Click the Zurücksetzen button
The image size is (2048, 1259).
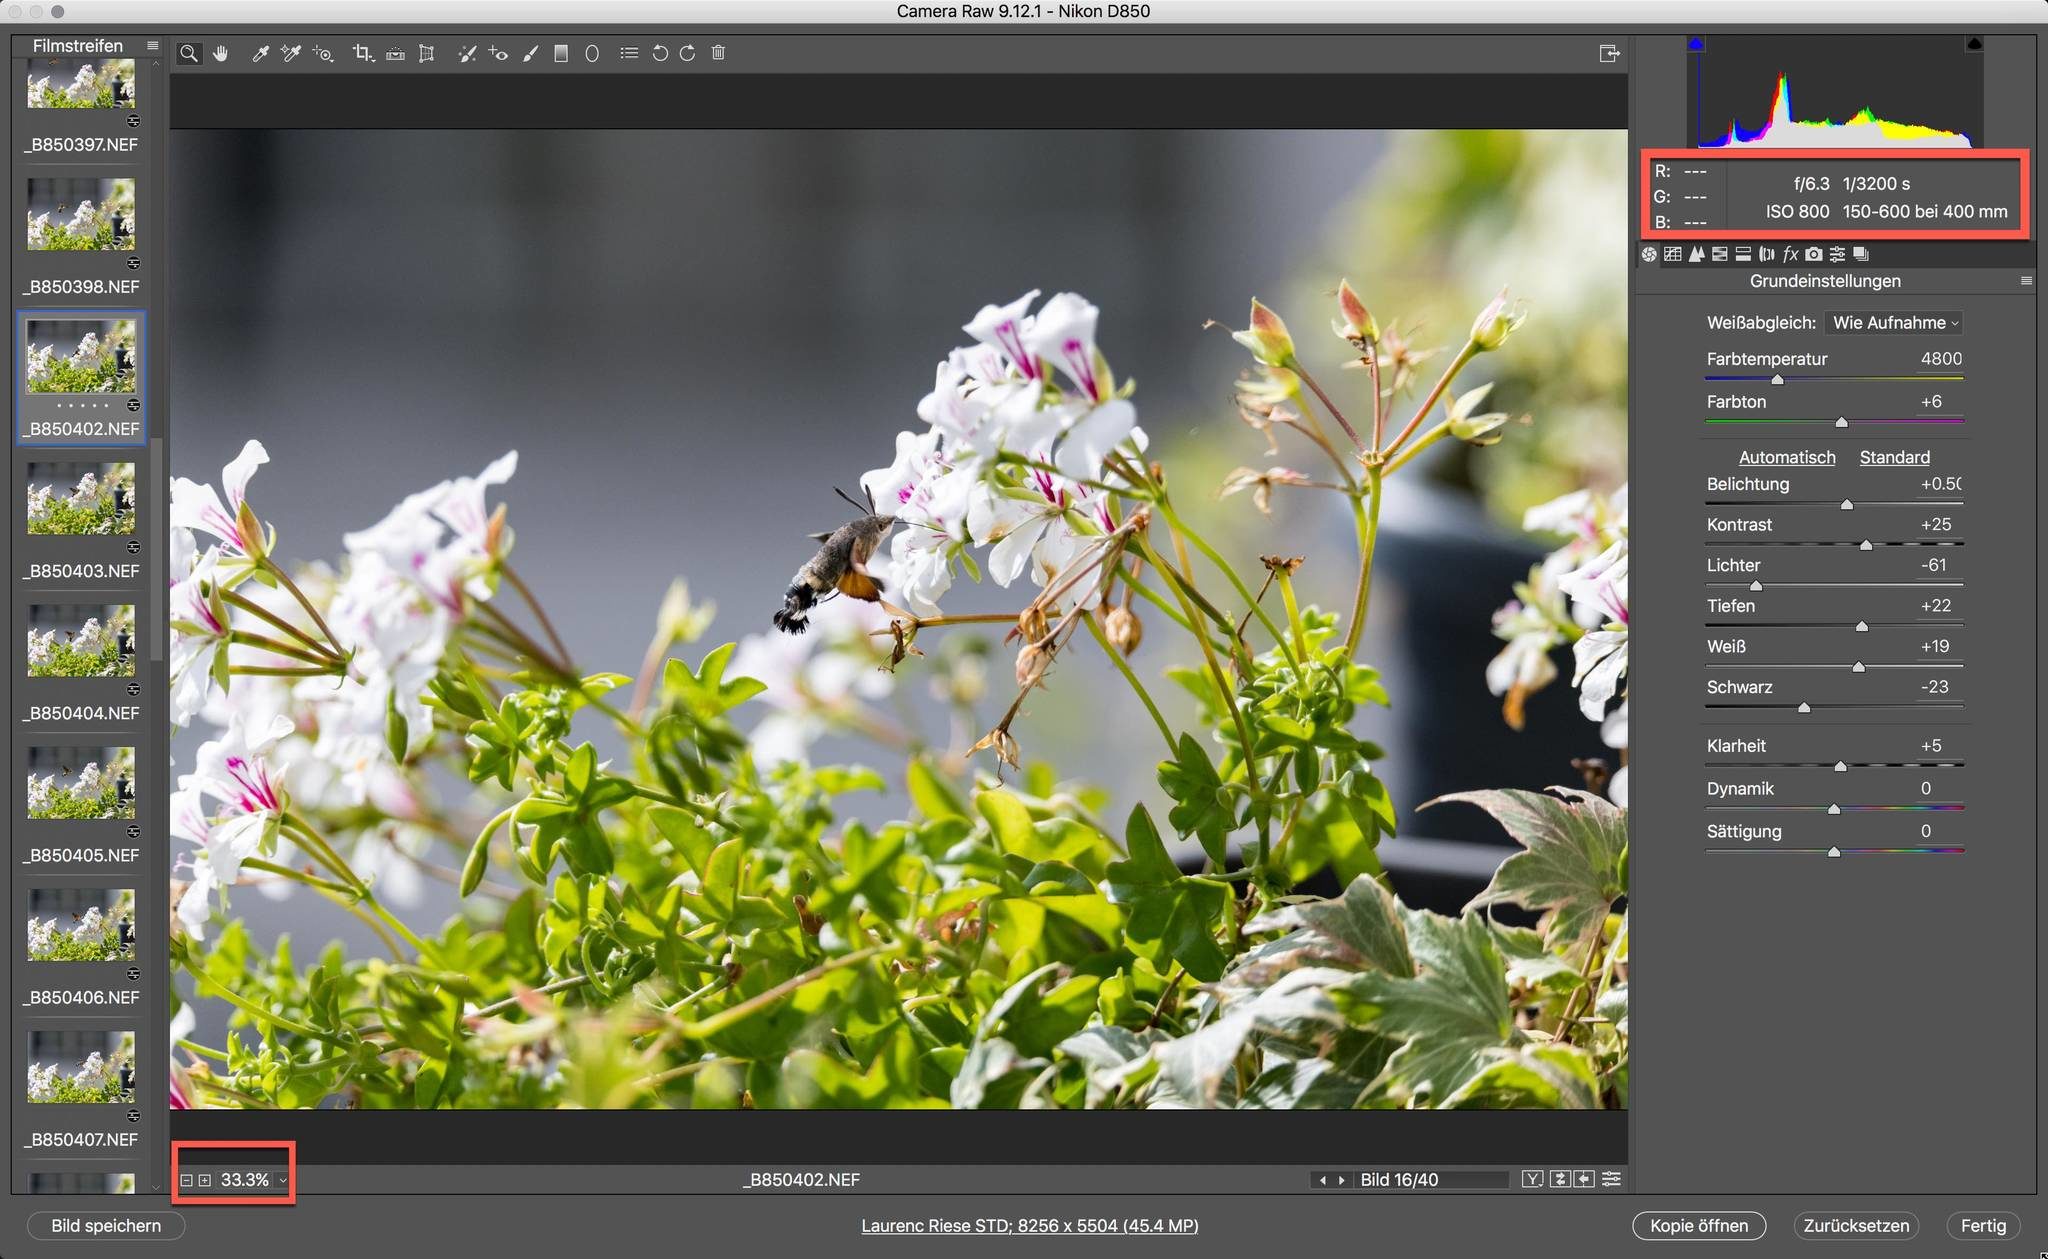pos(1856,1225)
